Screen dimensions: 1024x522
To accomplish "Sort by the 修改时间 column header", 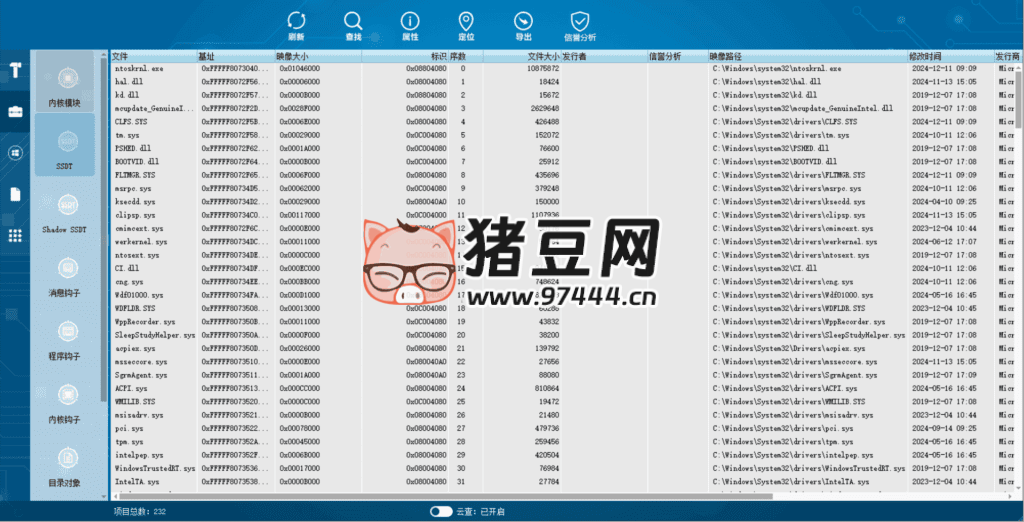I will click(x=950, y=57).
